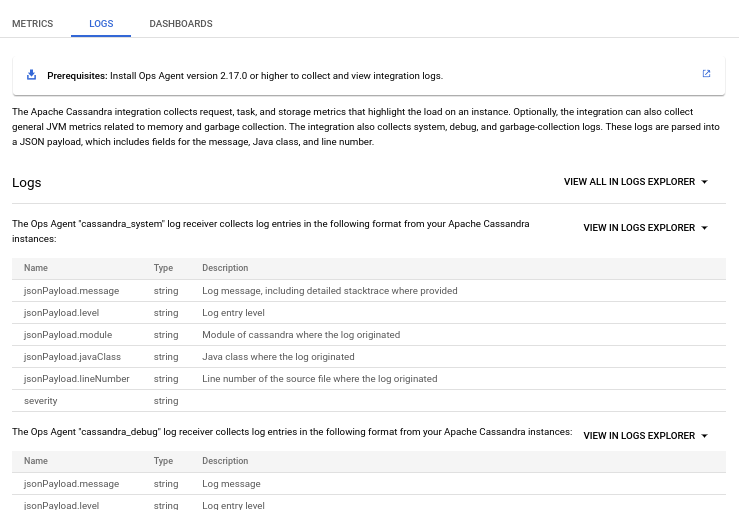
Task: Click Type column header in cassandra_system table
Action: 163,268
